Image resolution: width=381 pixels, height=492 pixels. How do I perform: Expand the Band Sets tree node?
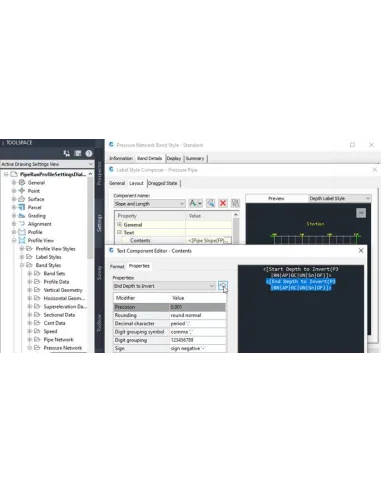(30, 273)
